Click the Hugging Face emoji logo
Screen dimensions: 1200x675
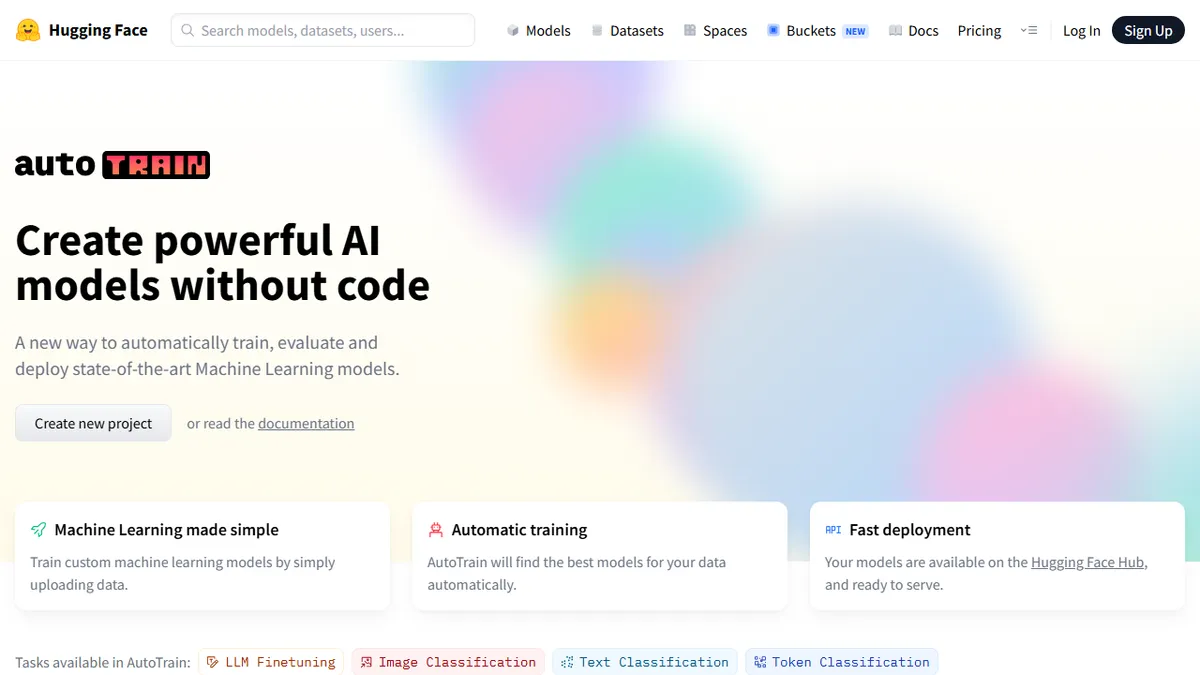point(28,30)
